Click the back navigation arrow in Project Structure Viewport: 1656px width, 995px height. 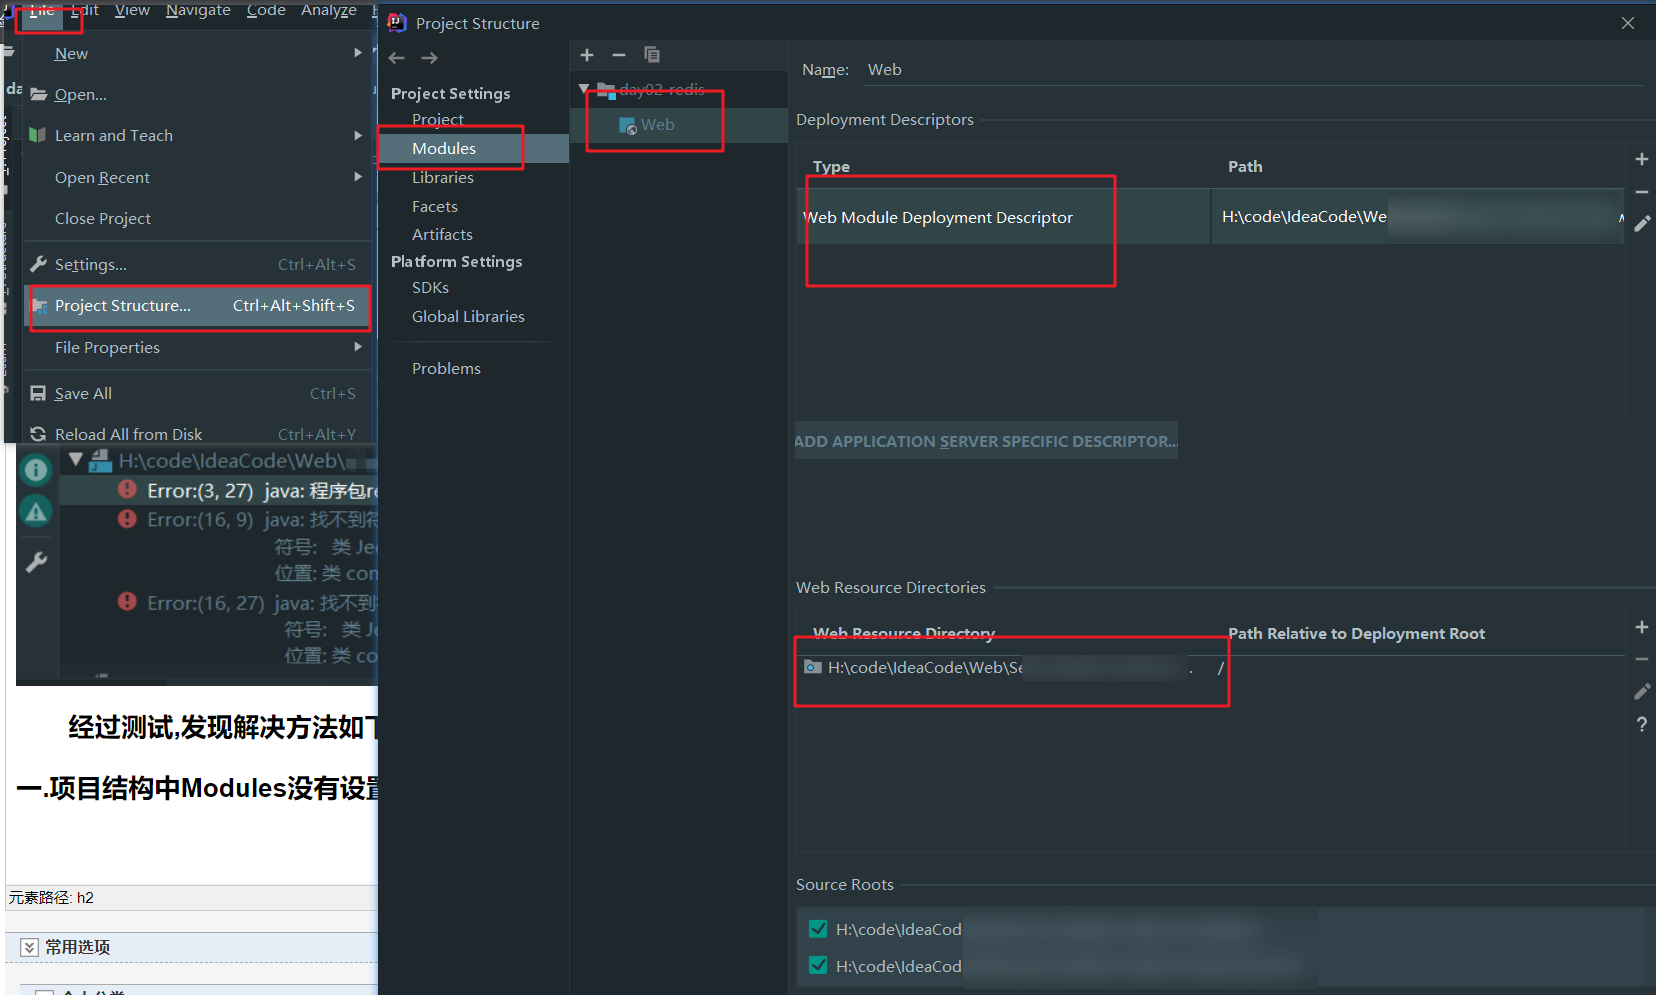pos(396,58)
